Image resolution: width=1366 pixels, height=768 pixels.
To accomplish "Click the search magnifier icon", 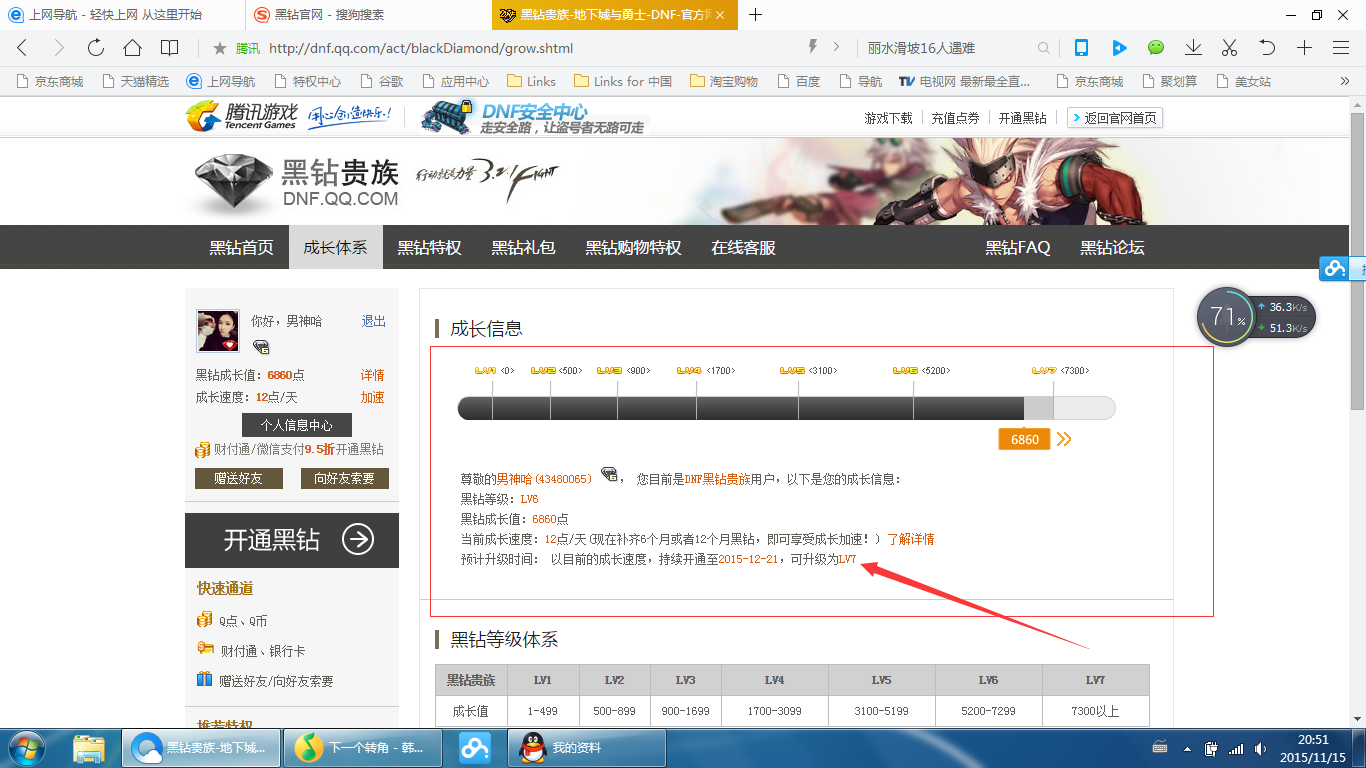I will [x=1044, y=48].
